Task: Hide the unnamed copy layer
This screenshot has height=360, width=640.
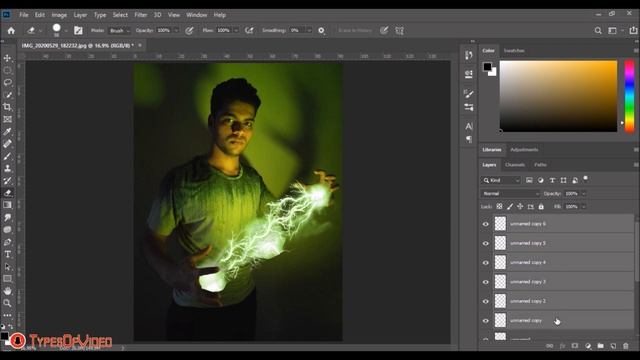Action: click(x=485, y=321)
